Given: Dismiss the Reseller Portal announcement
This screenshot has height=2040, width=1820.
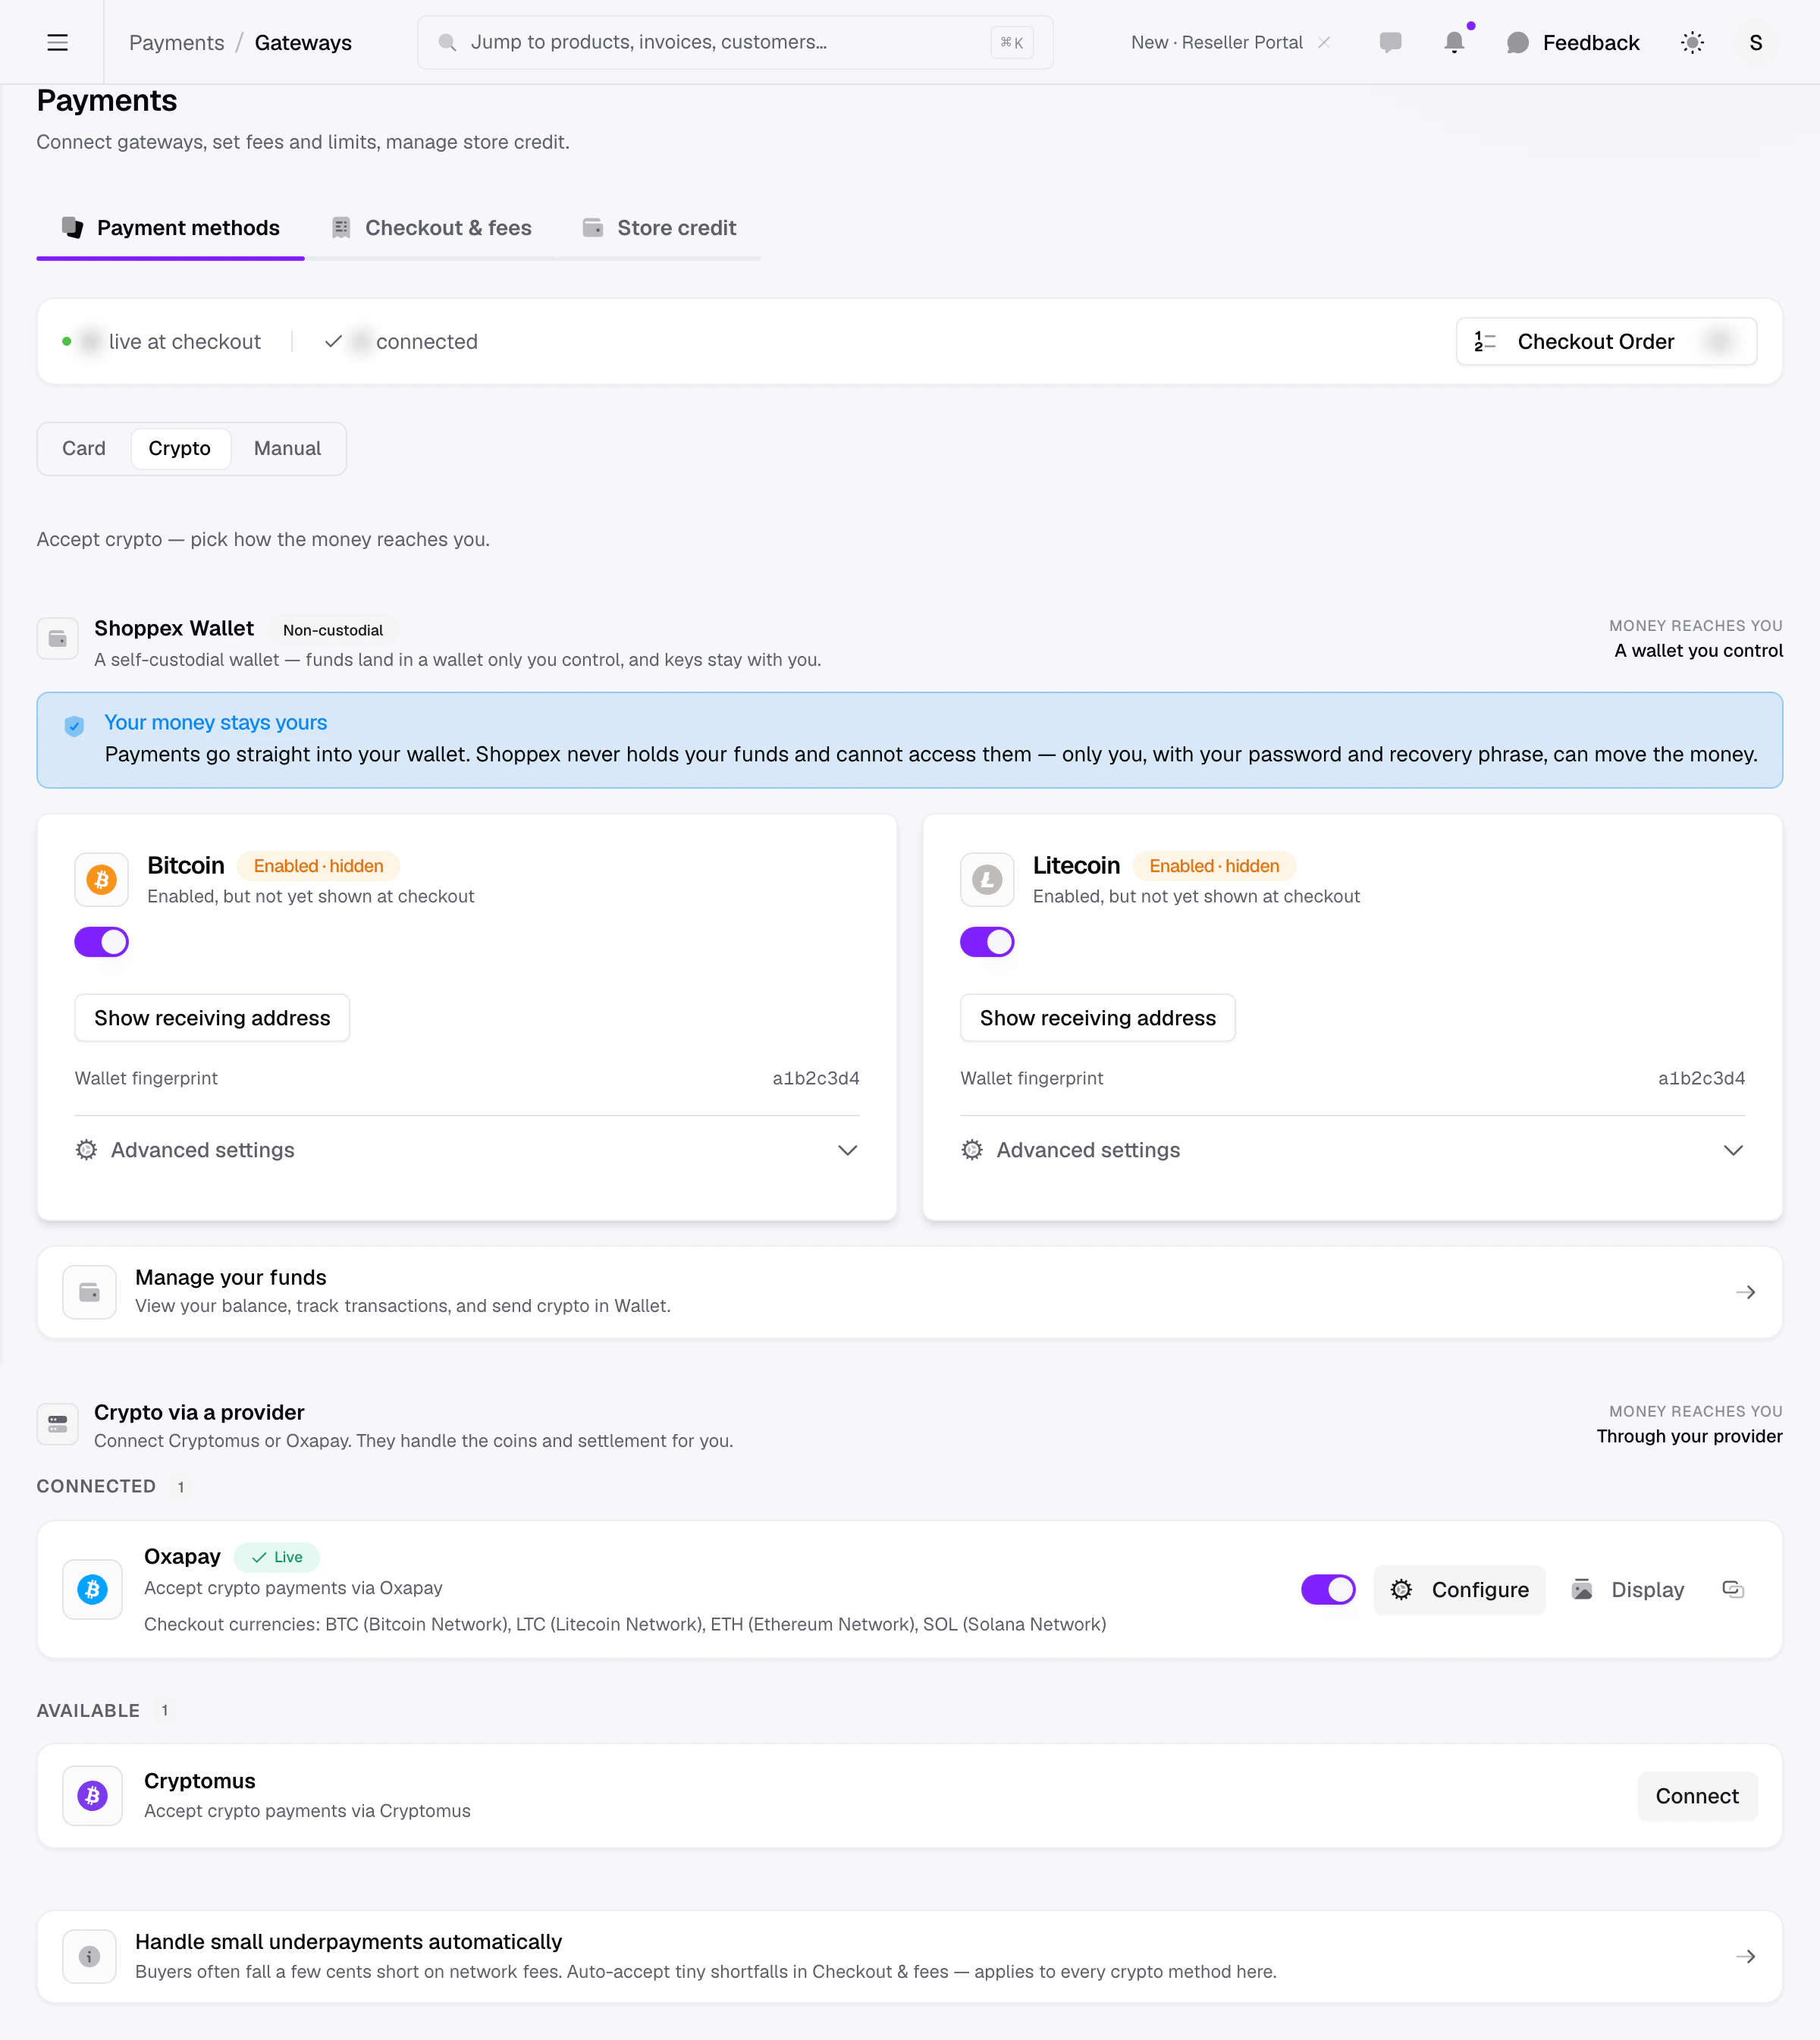Looking at the screenshot, I should 1324,42.
